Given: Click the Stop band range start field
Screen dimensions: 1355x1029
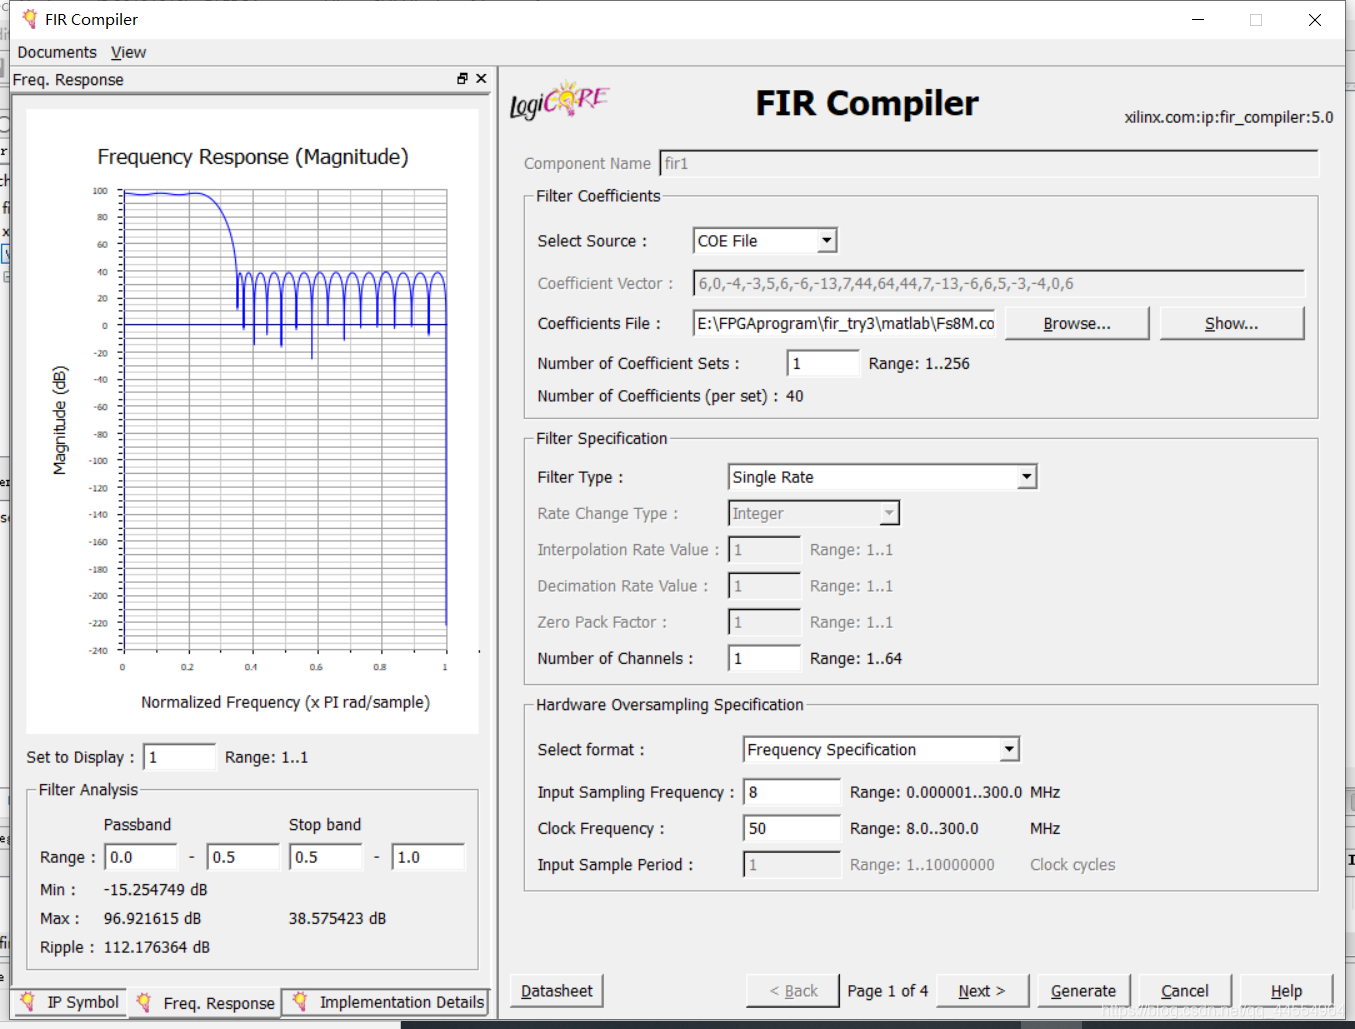Looking at the screenshot, I should (326, 857).
